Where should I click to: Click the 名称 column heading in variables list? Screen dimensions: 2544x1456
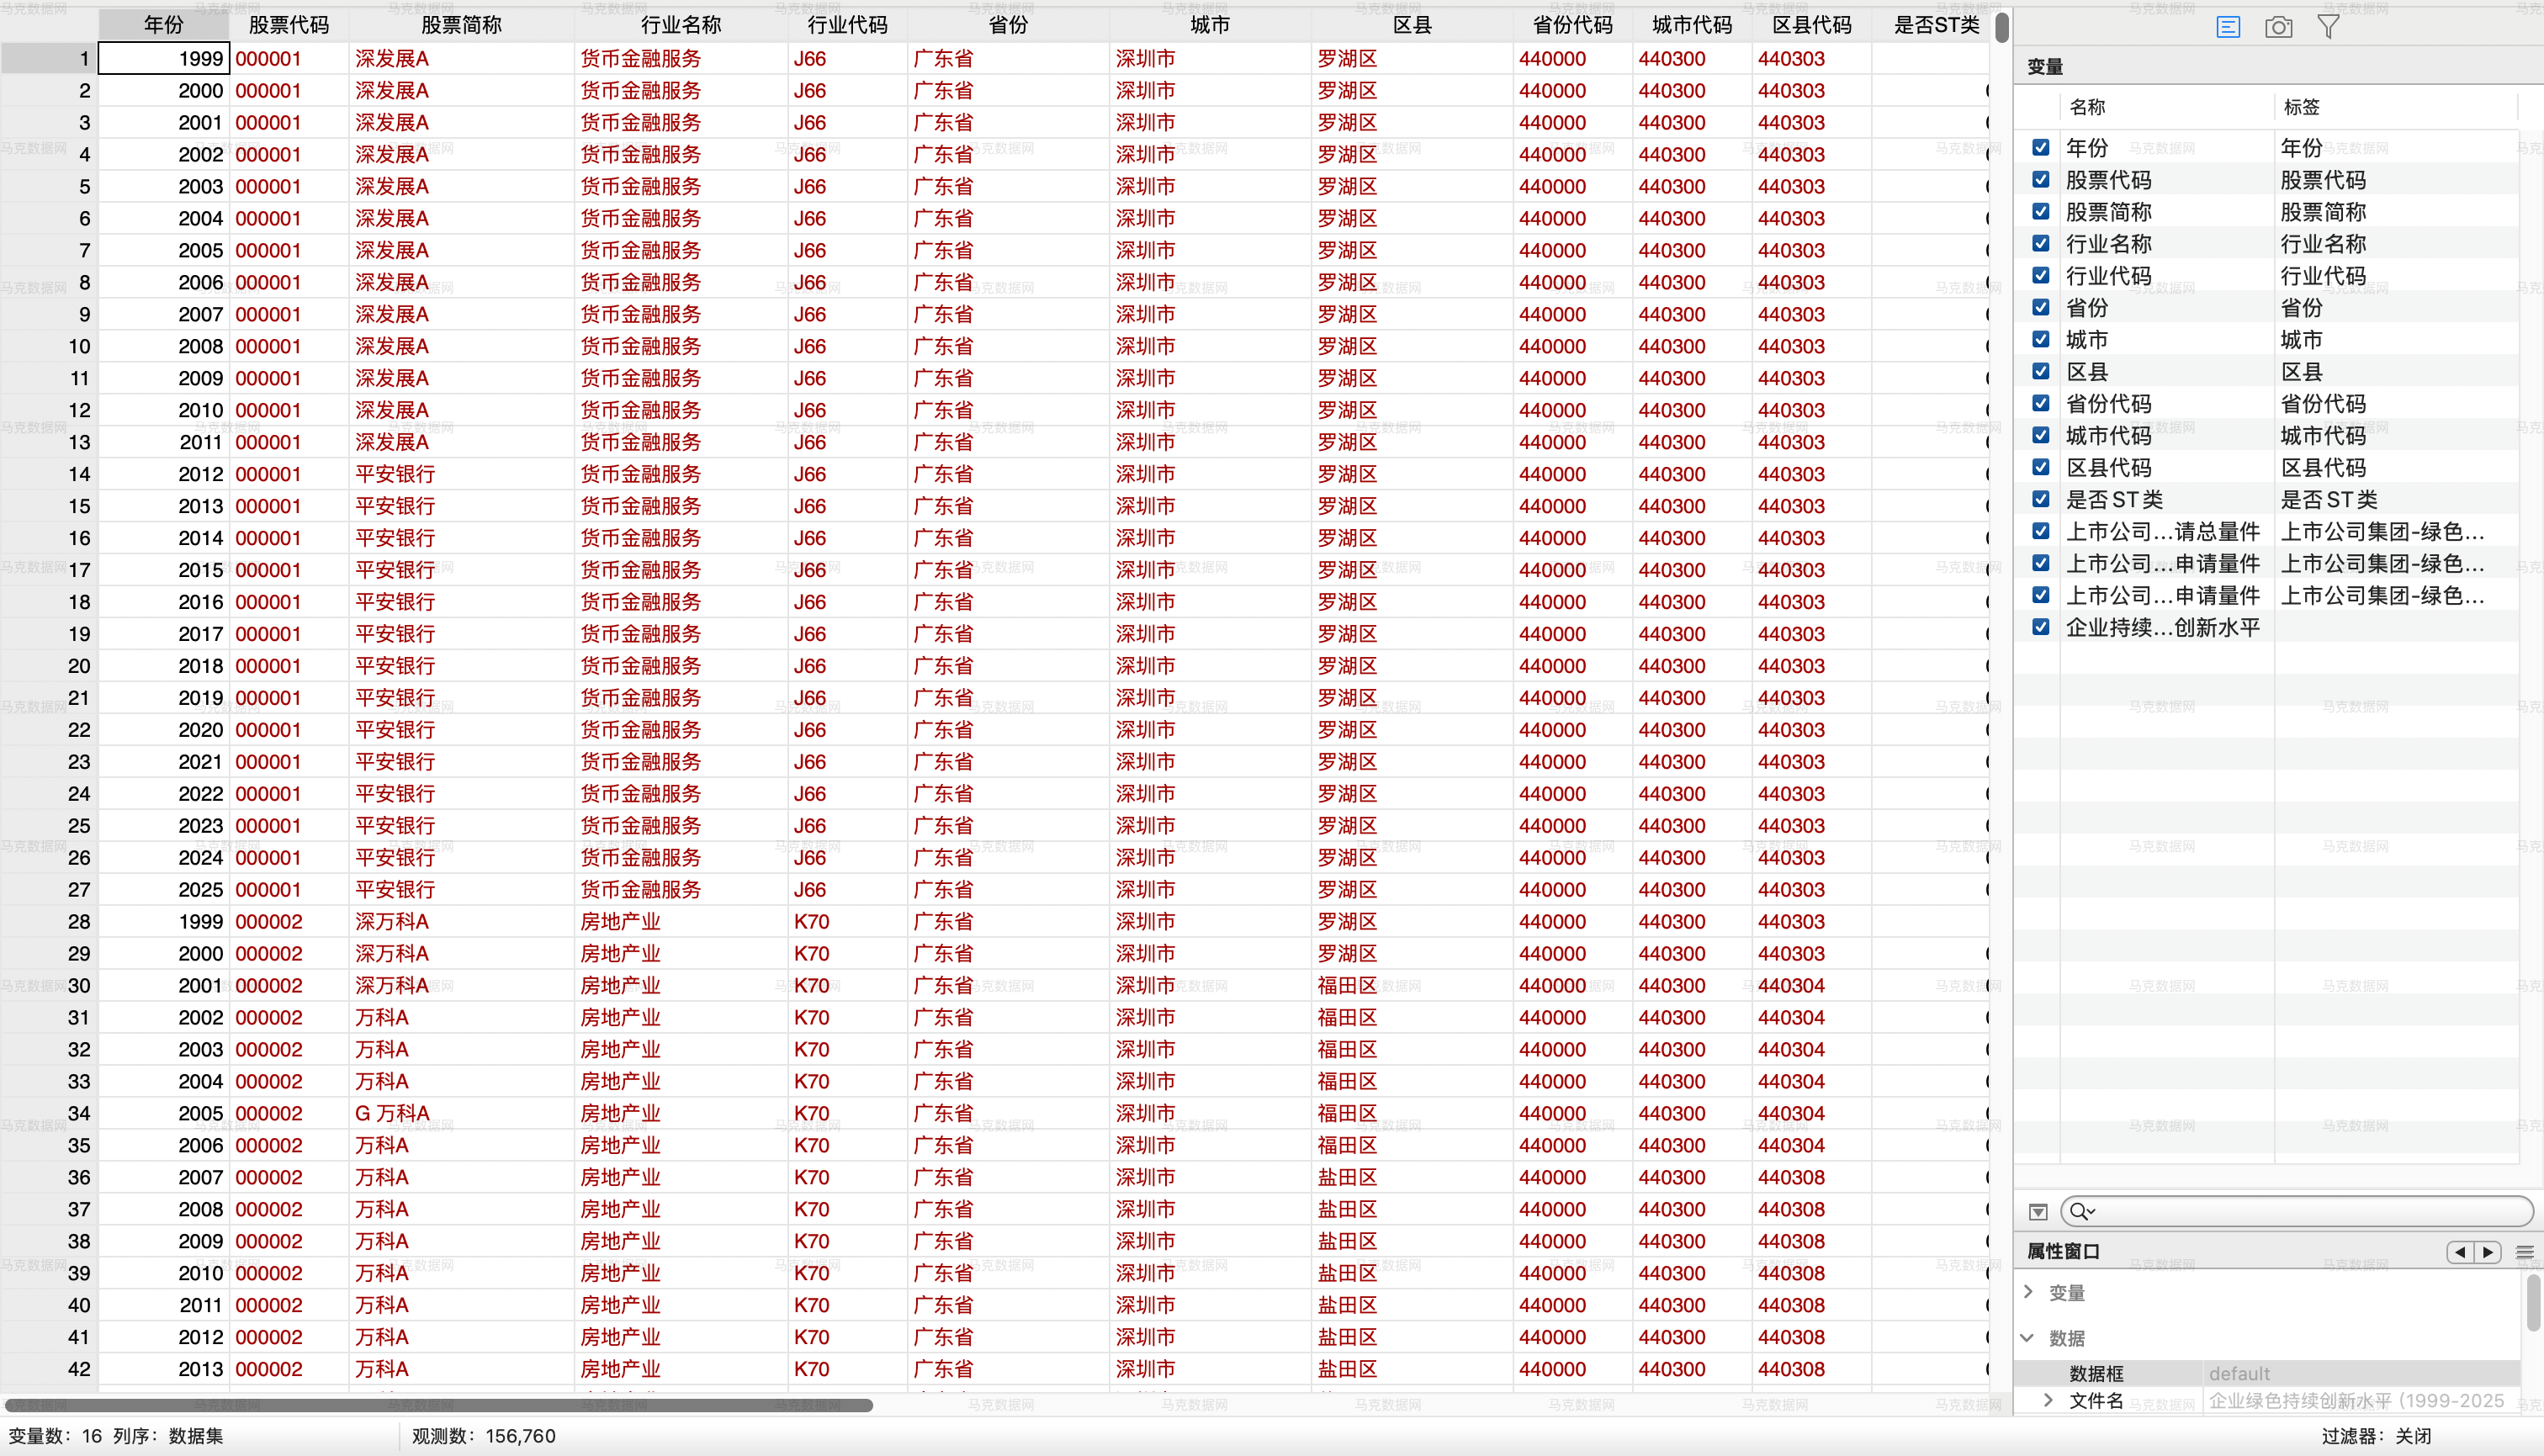point(2087,107)
